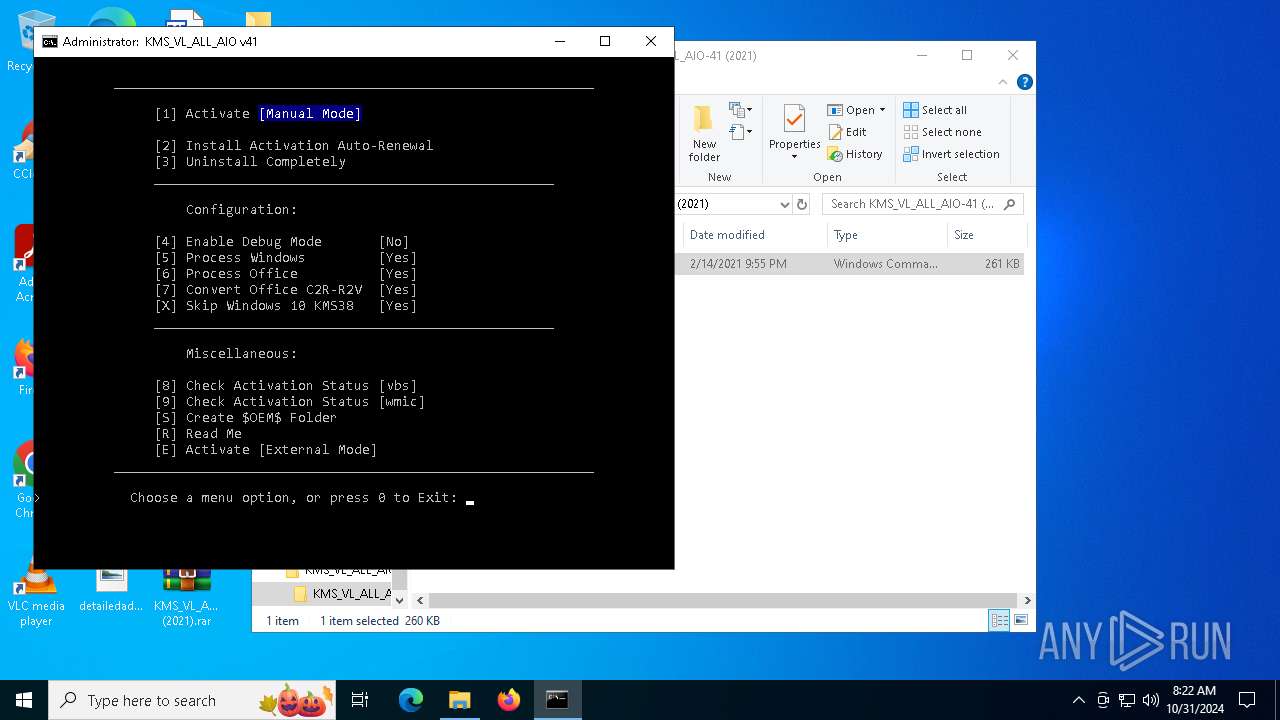The image size is (1280, 720).
Task: Click the horizontal scrollbar right arrow
Action: [x=1027, y=600]
